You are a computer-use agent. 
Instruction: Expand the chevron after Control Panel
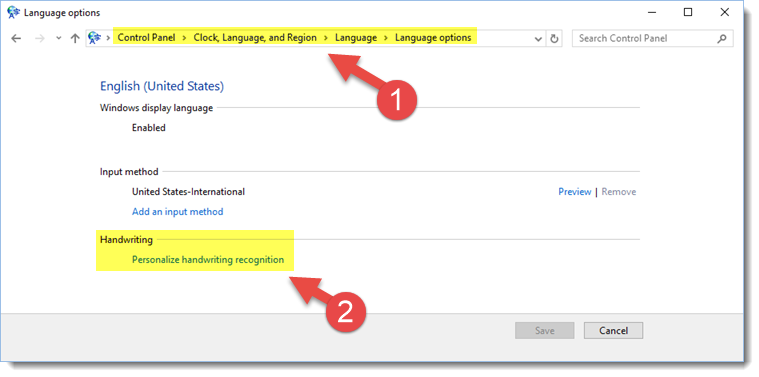click(x=185, y=38)
